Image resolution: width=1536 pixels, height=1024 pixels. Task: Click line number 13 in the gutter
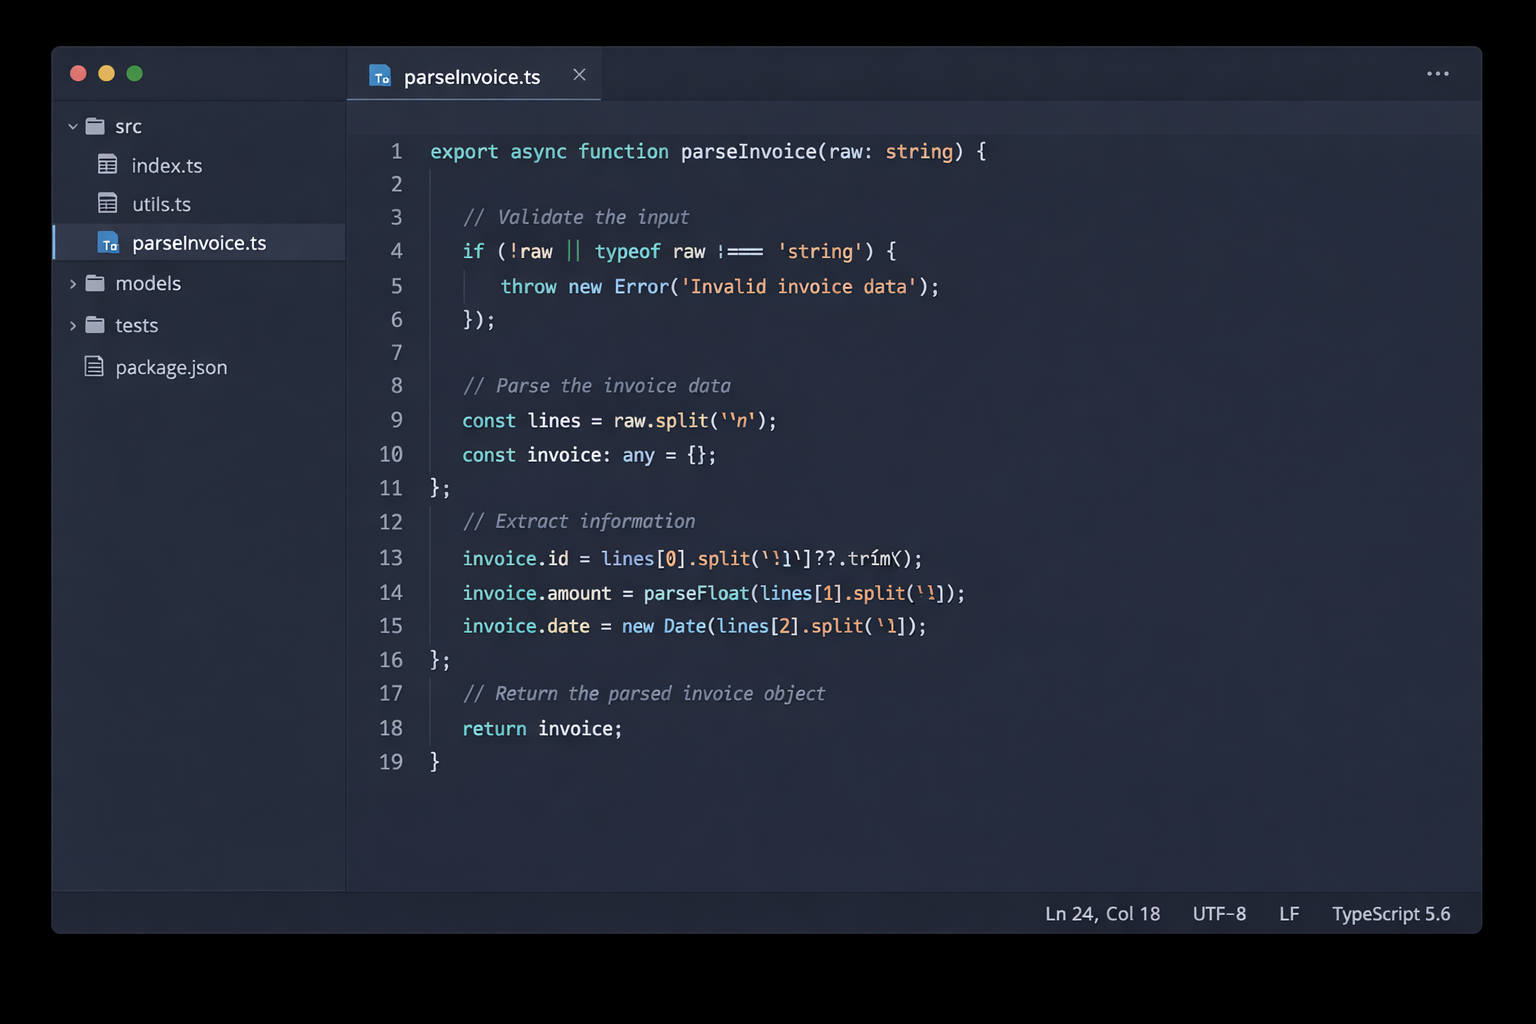pyautogui.click(x=390, y=558)
